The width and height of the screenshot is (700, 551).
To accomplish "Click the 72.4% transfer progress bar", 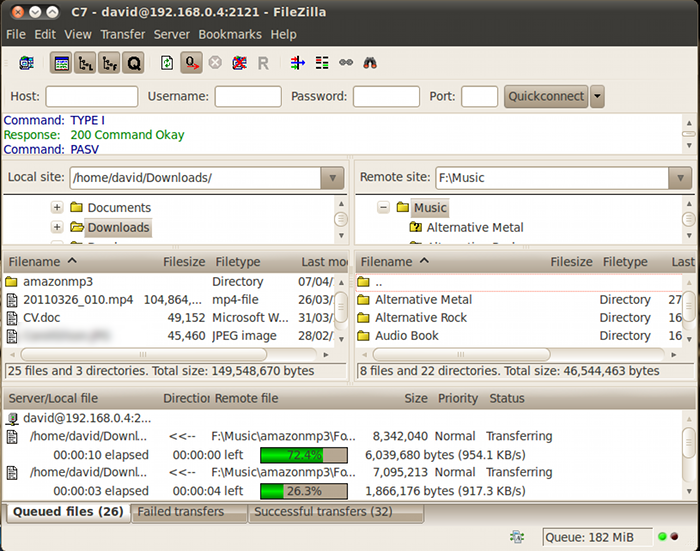I will coord(304,455).
